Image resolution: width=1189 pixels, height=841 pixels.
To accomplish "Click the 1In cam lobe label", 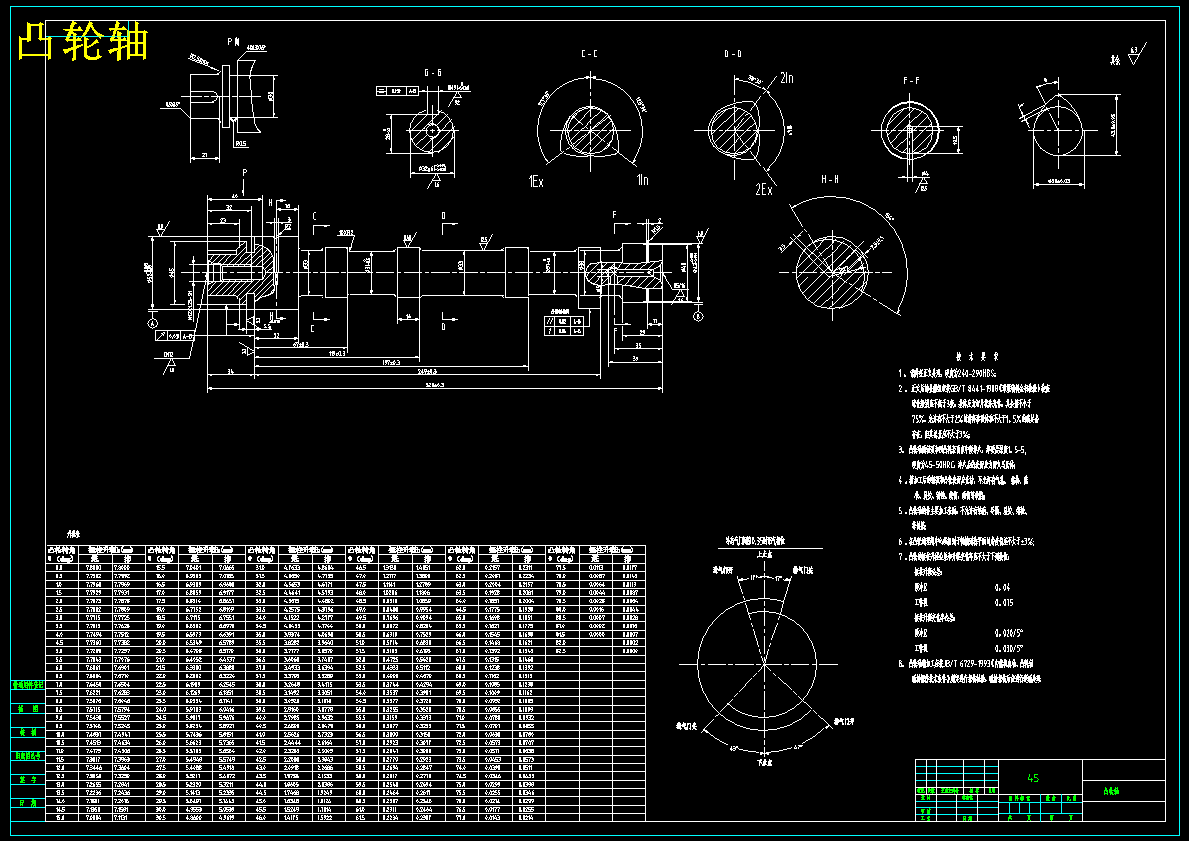I will 642,180.
